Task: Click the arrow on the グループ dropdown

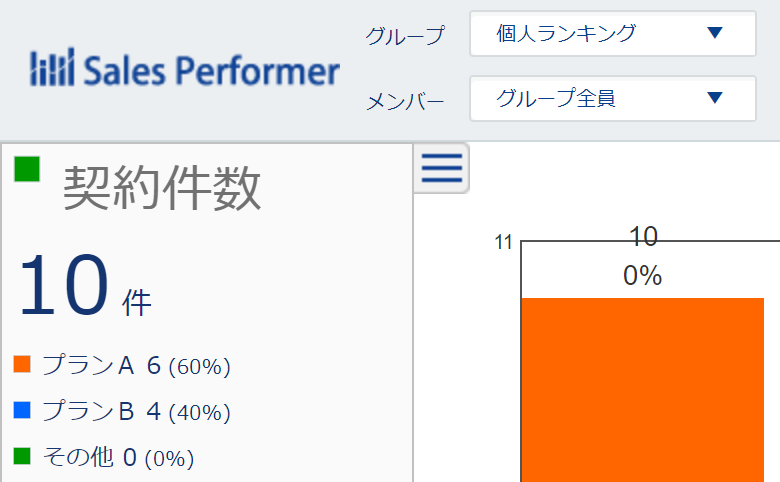Action: tap(714, 34)
